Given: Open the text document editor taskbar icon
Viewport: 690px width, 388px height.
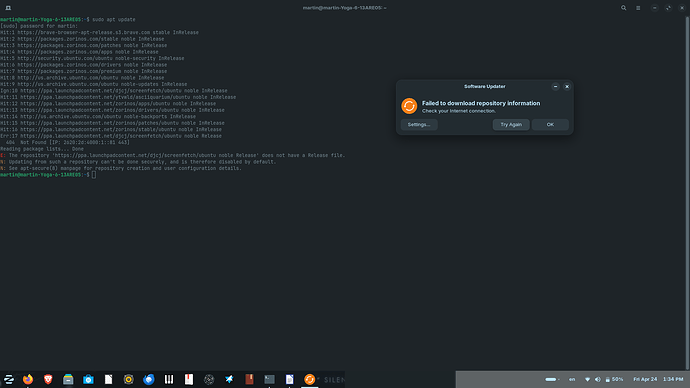Looking at the screenshot, I should [x=290, y=379].
